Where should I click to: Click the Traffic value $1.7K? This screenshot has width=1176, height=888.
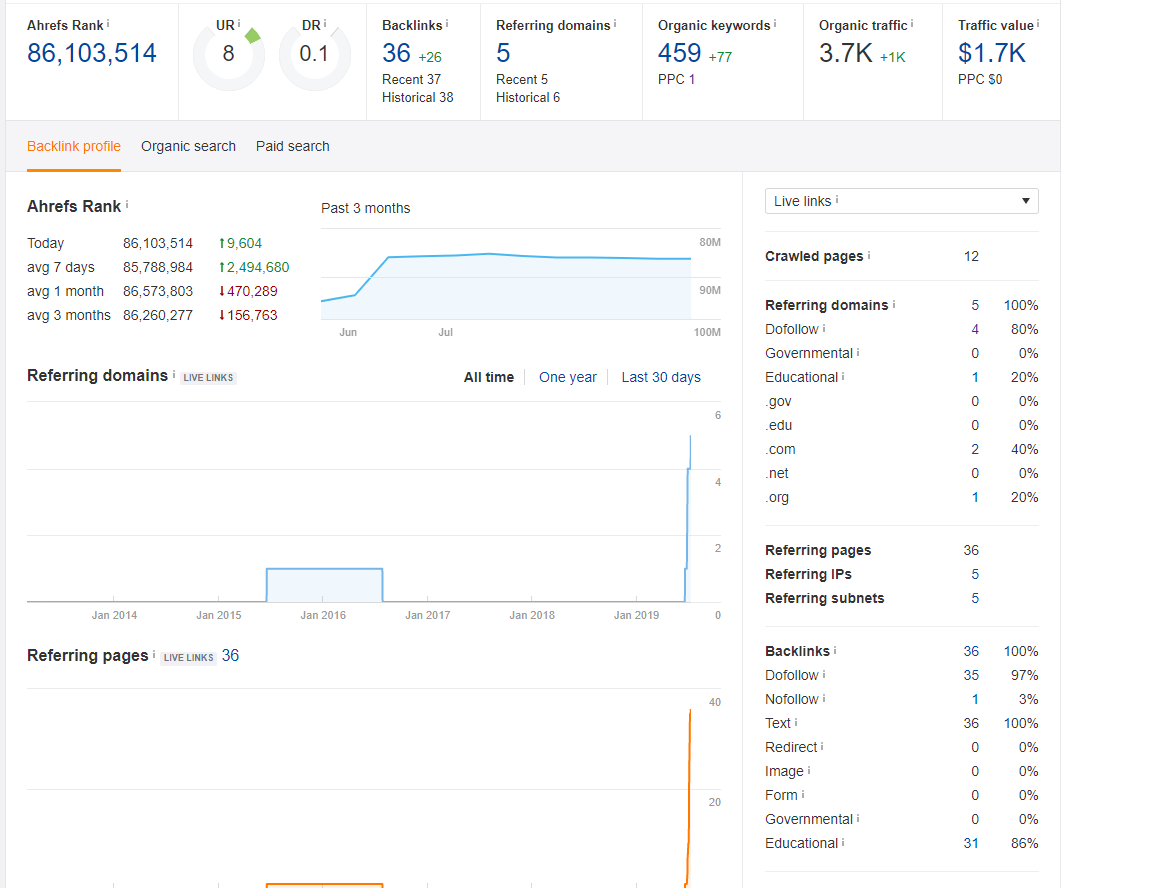click(x=992, y=53)
